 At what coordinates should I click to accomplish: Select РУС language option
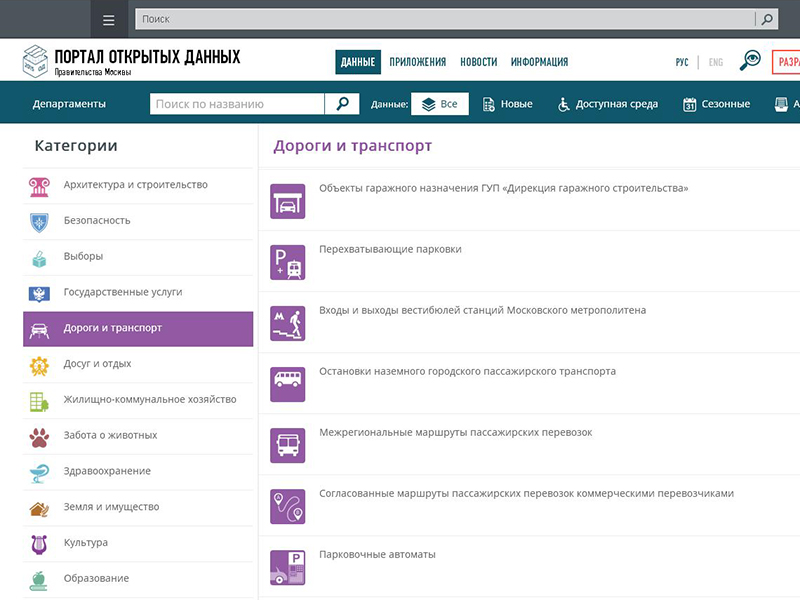[x=682, y=62]
